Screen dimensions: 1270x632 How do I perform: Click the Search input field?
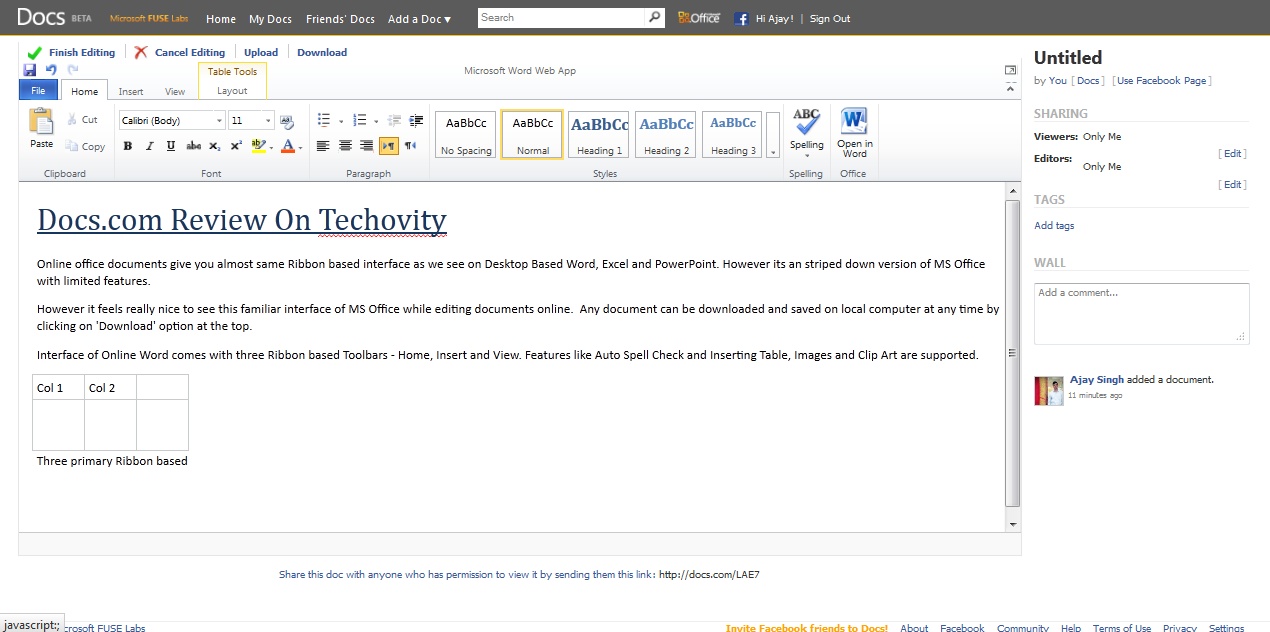tap(562, 17)
